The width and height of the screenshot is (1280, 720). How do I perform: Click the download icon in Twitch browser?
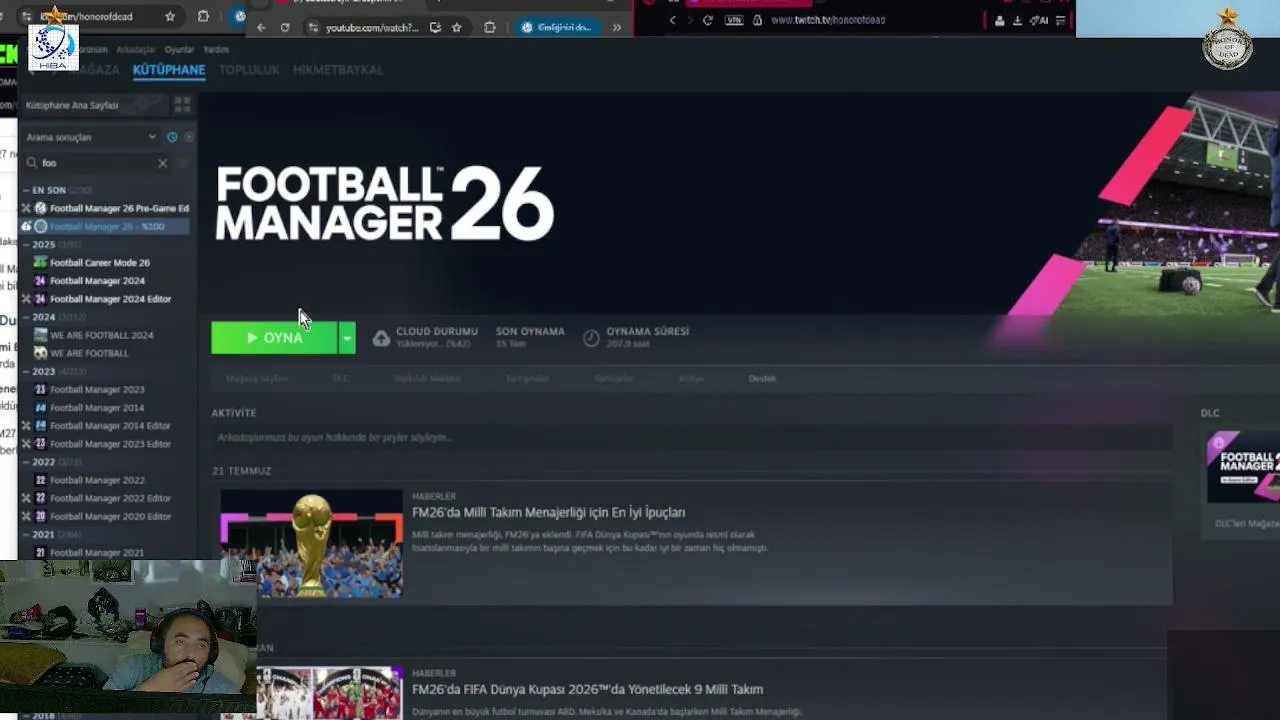coord(1017,20)
